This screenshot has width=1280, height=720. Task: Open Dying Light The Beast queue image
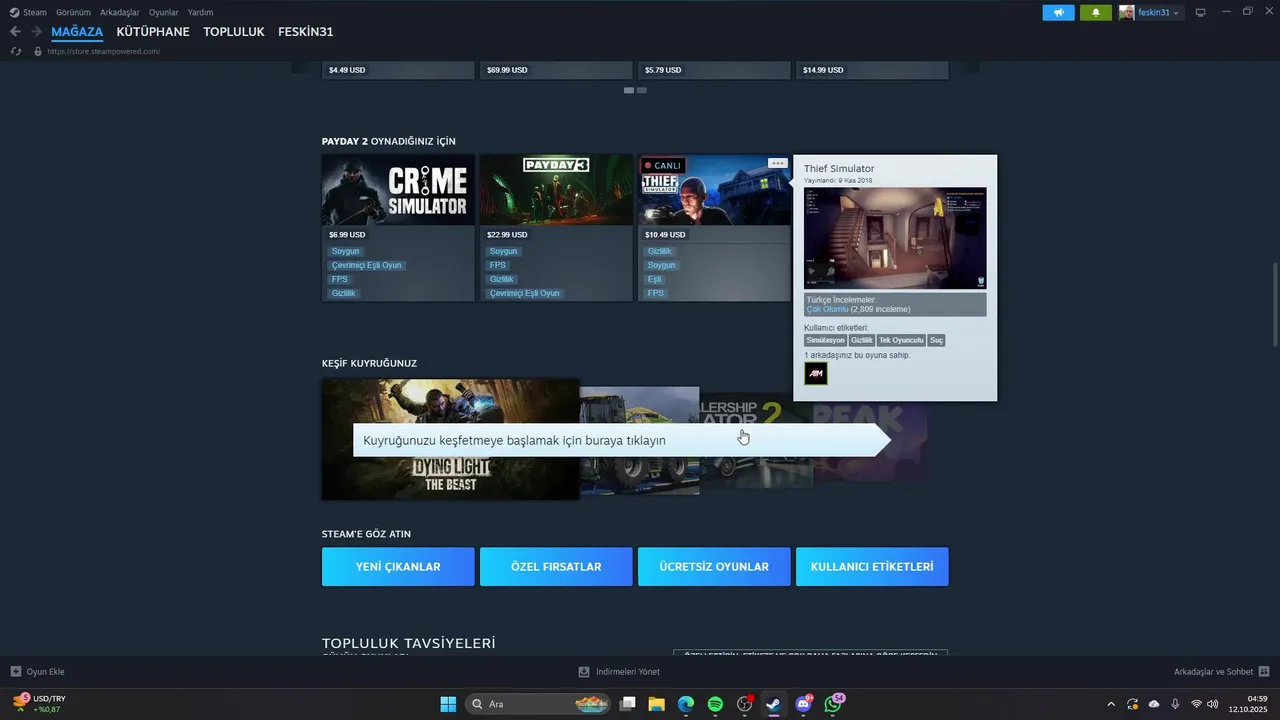pos(450,439)
